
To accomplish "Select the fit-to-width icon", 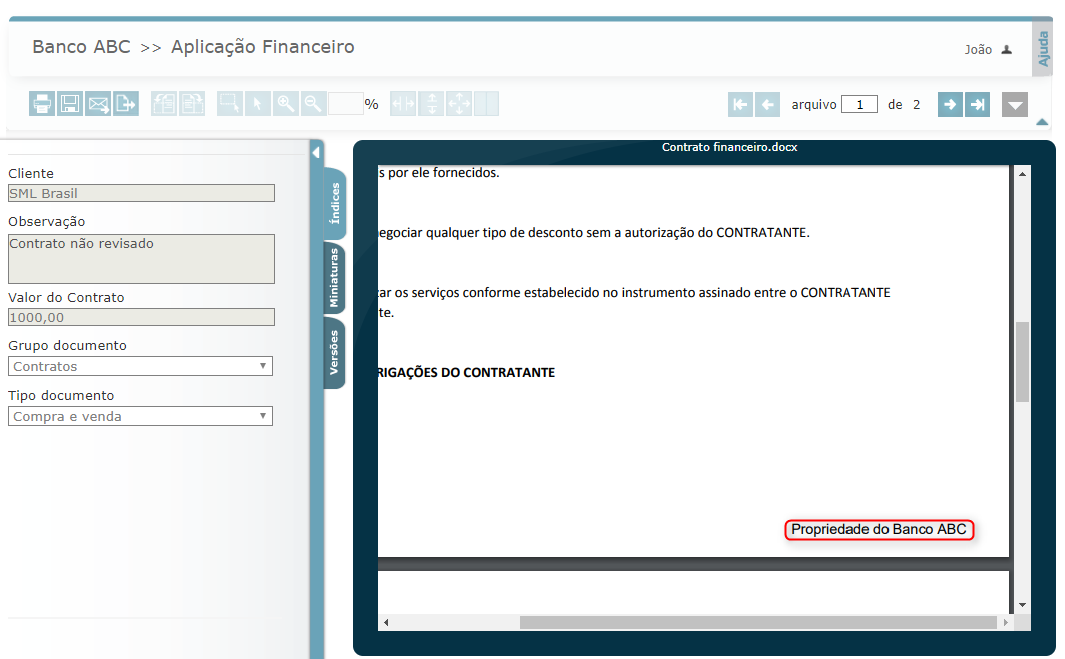I will pos(404,103).
